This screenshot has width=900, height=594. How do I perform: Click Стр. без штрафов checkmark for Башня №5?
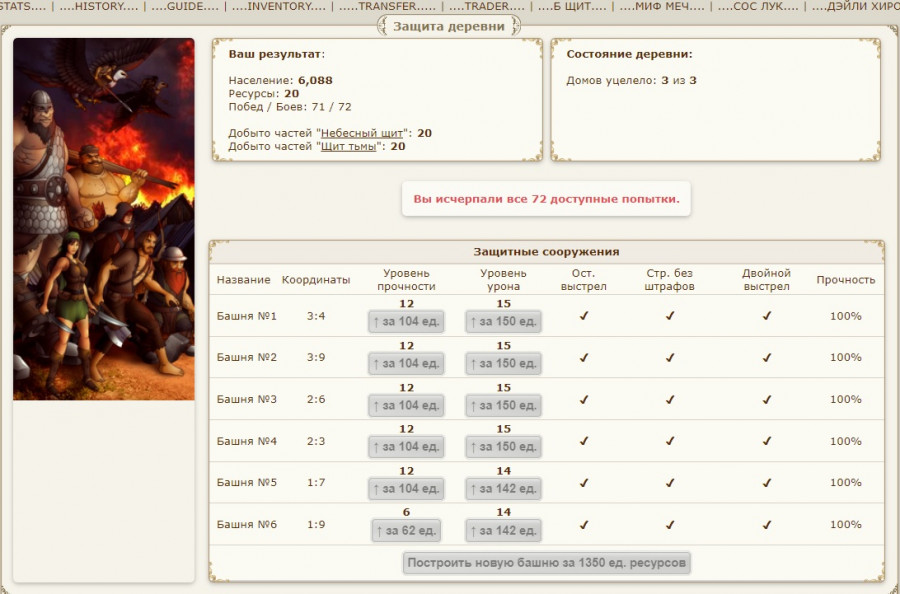(x=669, y=483)
